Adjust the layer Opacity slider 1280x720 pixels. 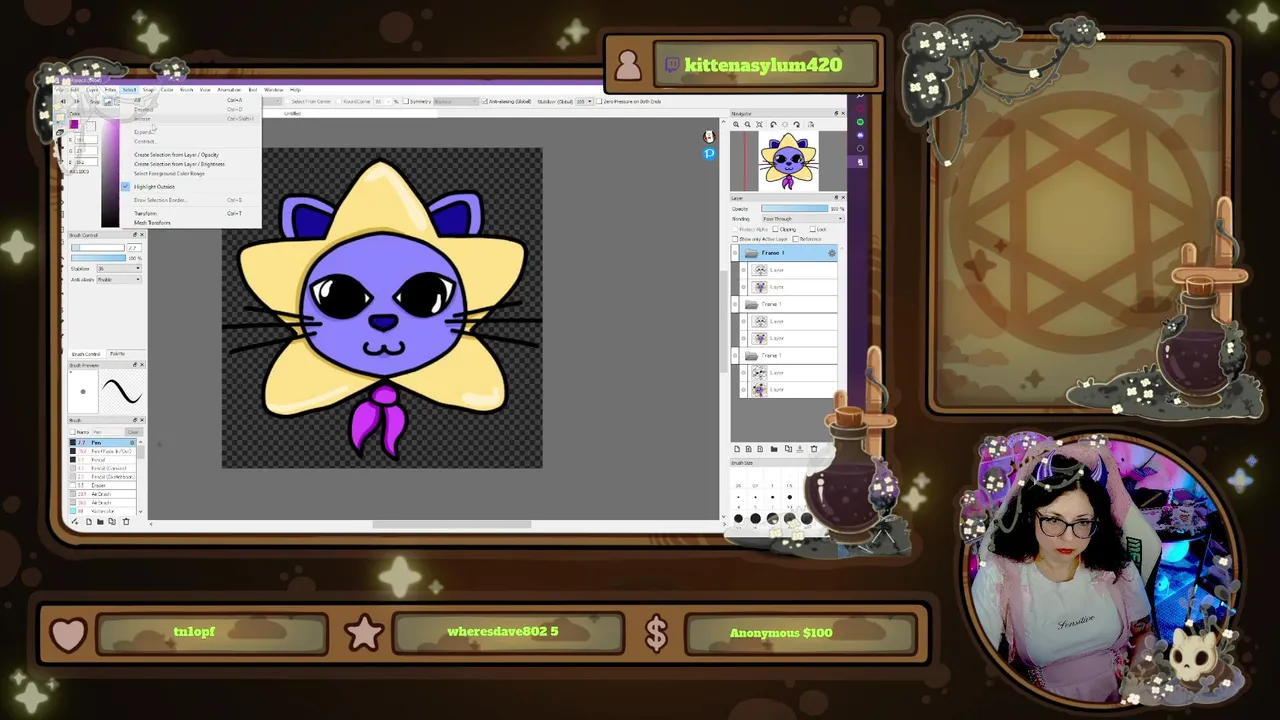[794, 208]
